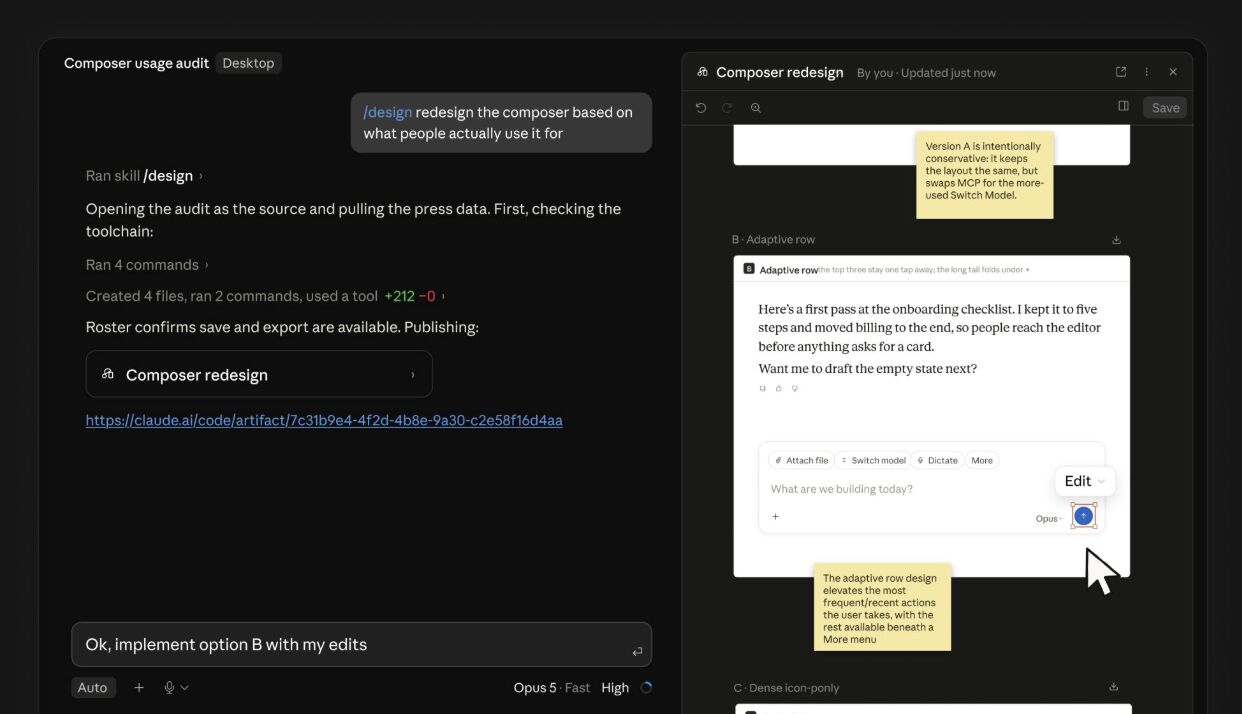Image resolution: width=1242 pixels, height=714 pixels.
Task: Click the prompt field with option B text
Action: (x=361, y=644)
